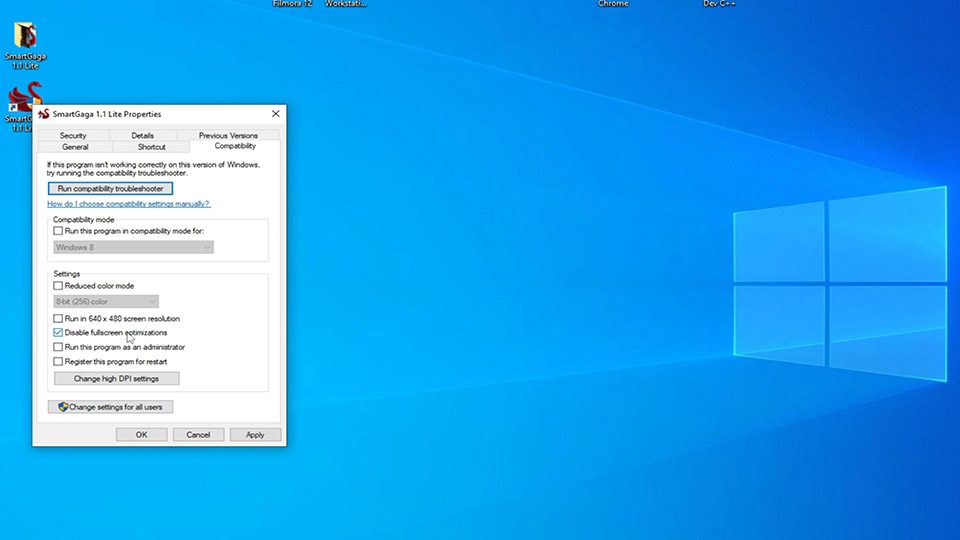Enable Run this program in compatibility mode
960x540 pixels.
(58, 231)
